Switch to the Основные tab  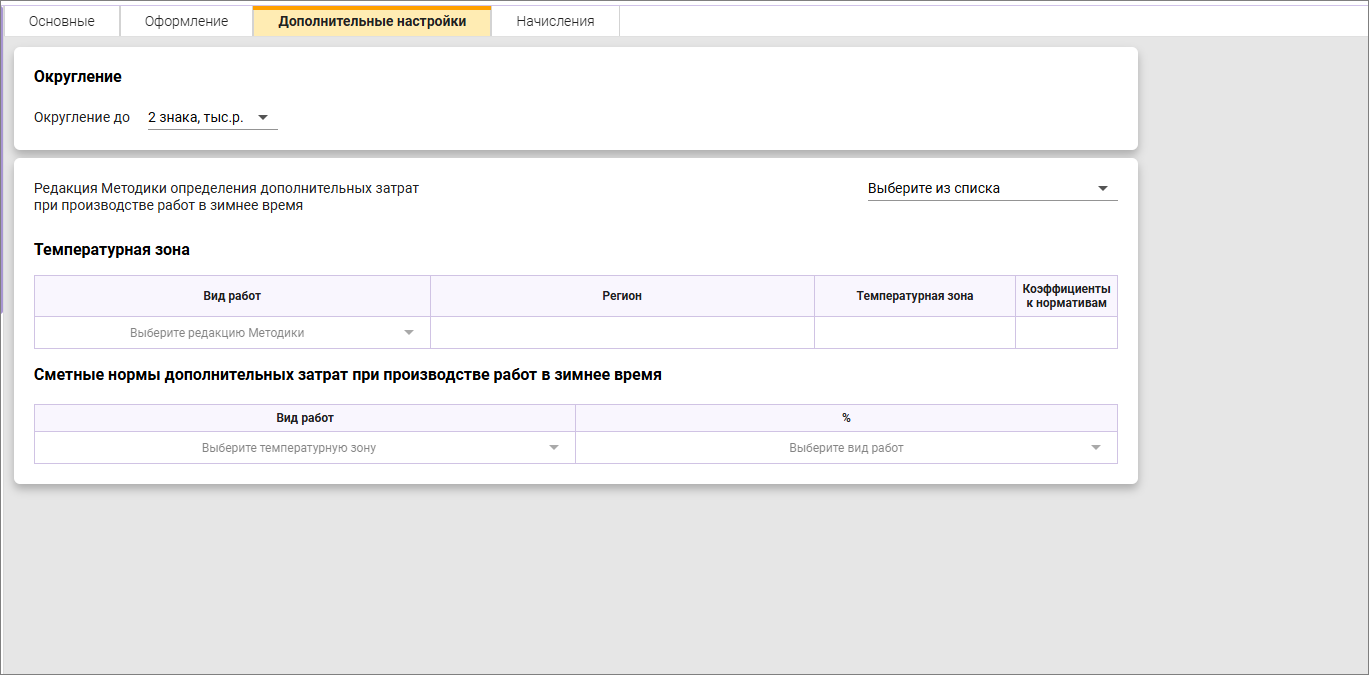click(x=62, y=21)
